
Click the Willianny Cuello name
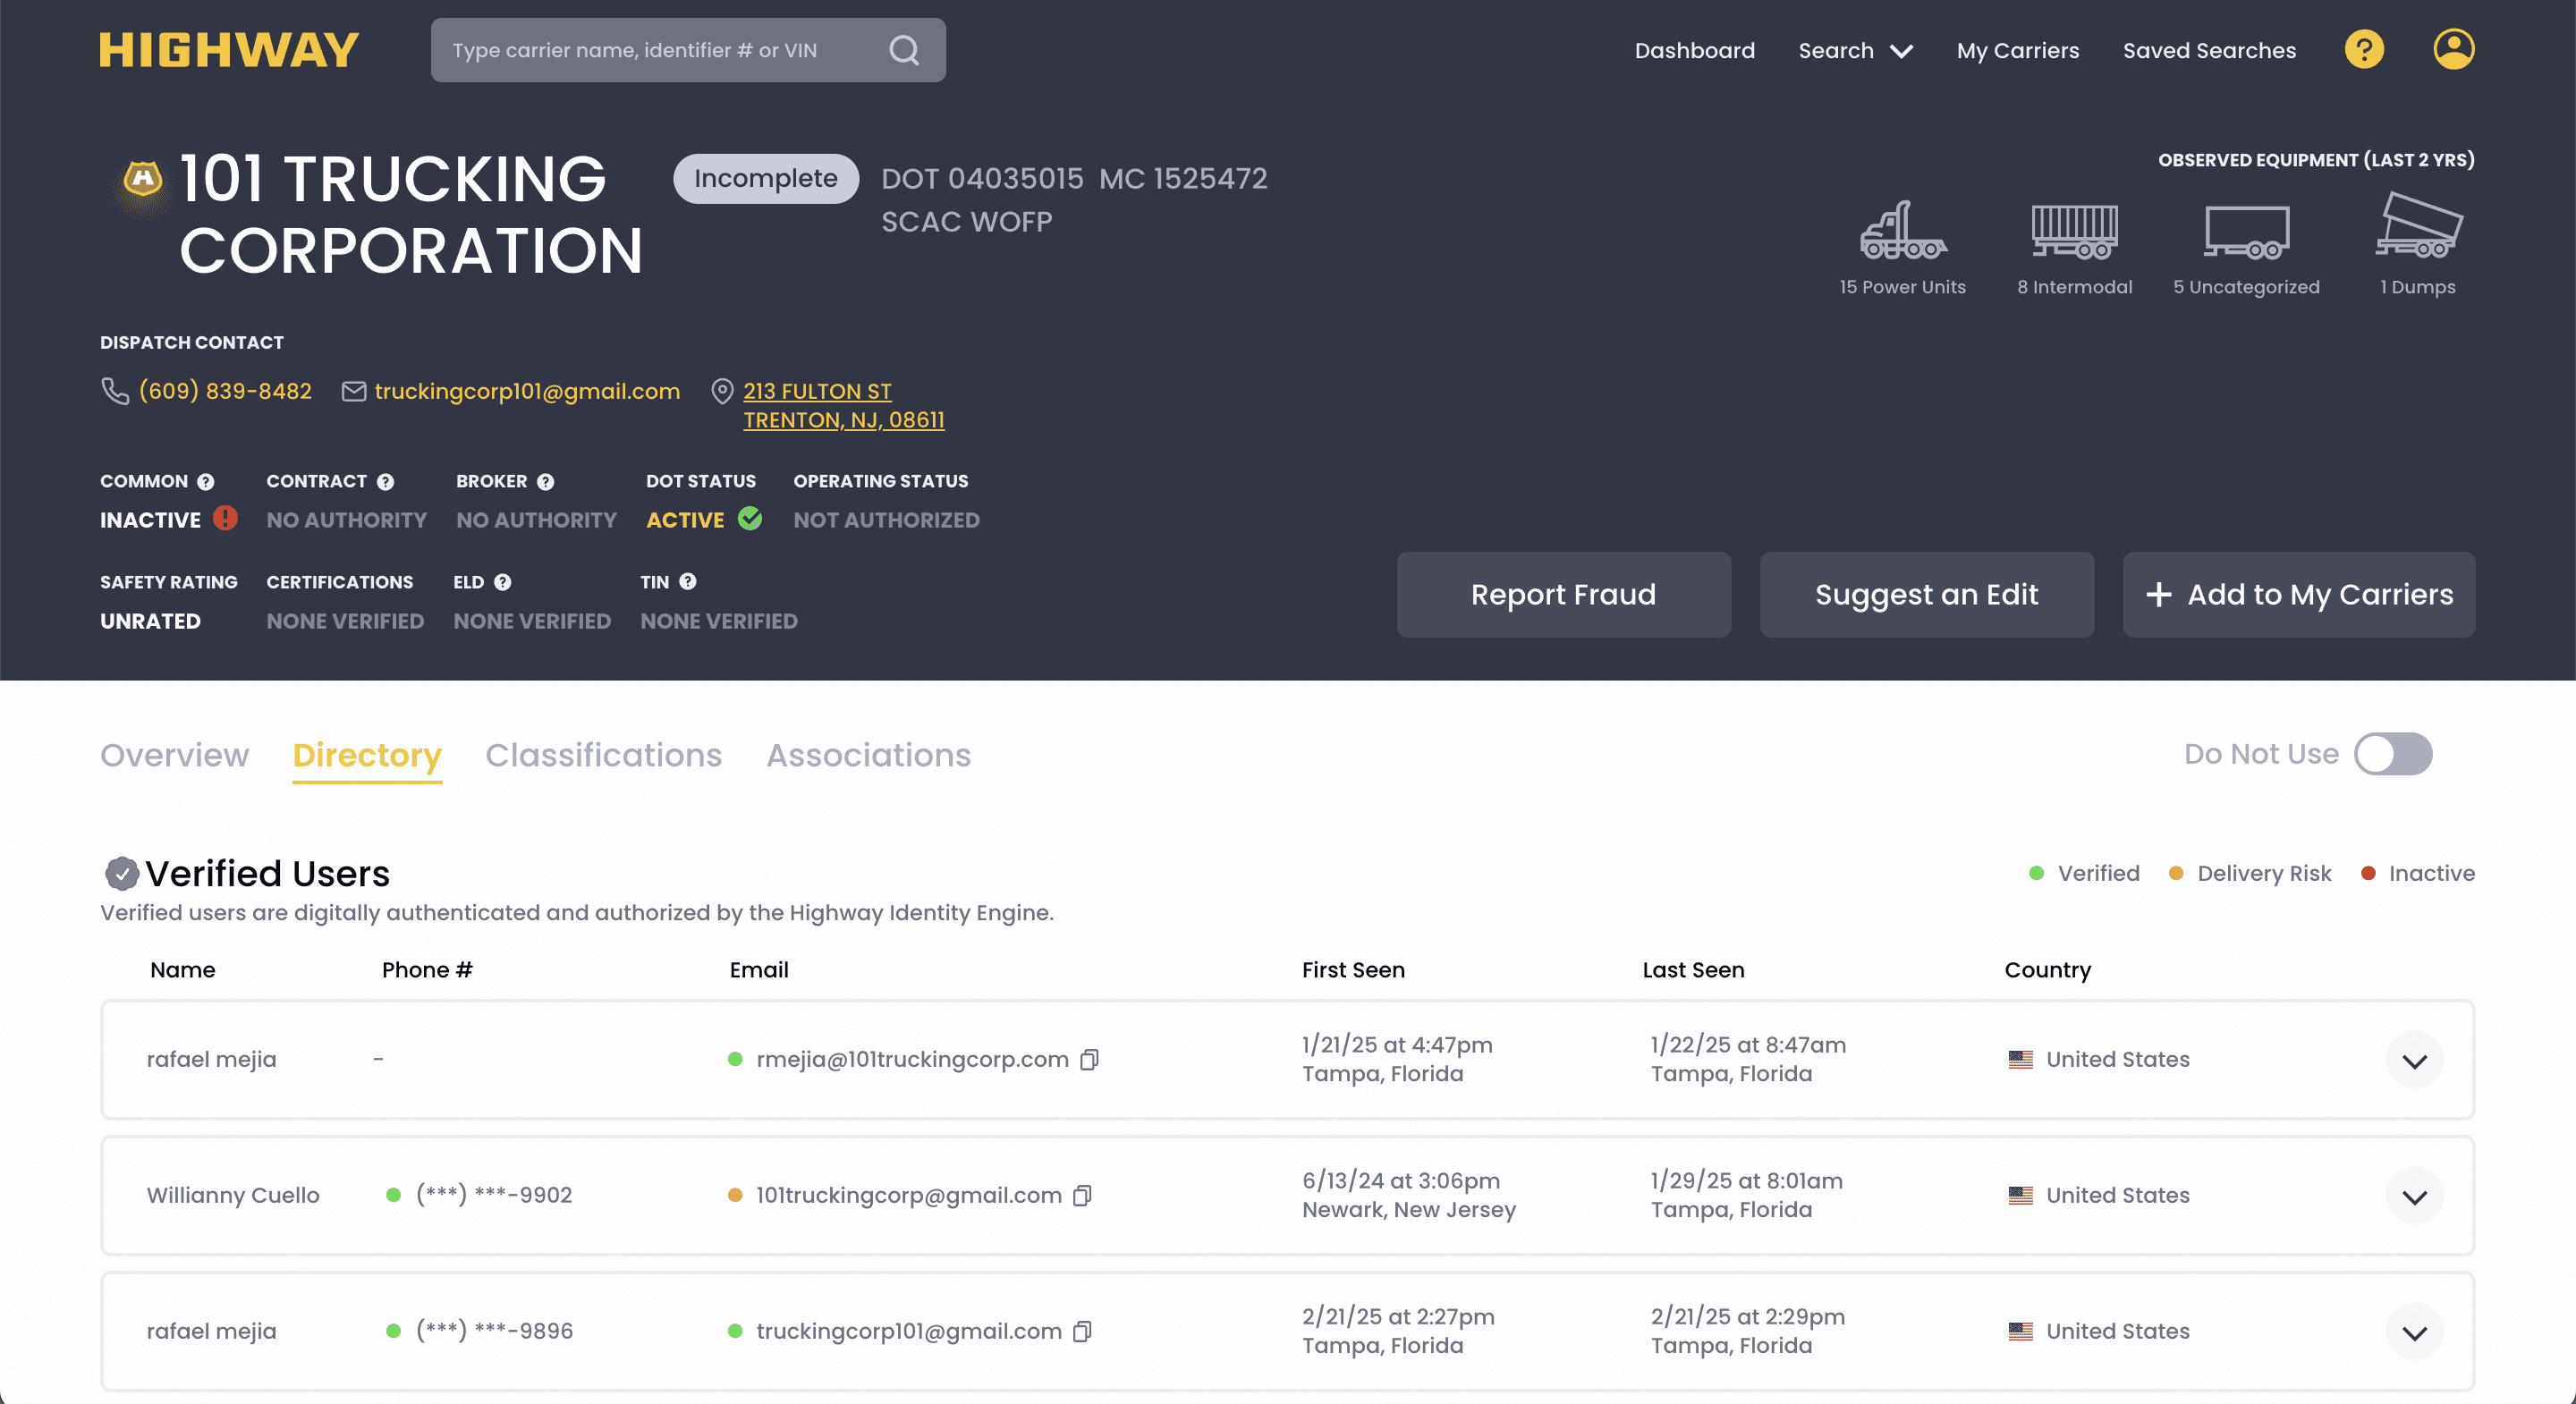pyautogui.click(x=233, y=1195)
